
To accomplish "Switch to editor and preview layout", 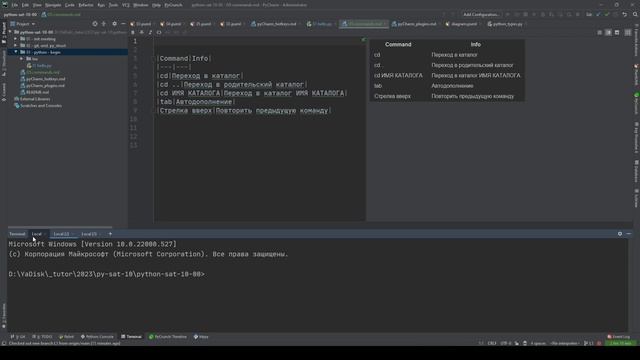I will 608,32.
